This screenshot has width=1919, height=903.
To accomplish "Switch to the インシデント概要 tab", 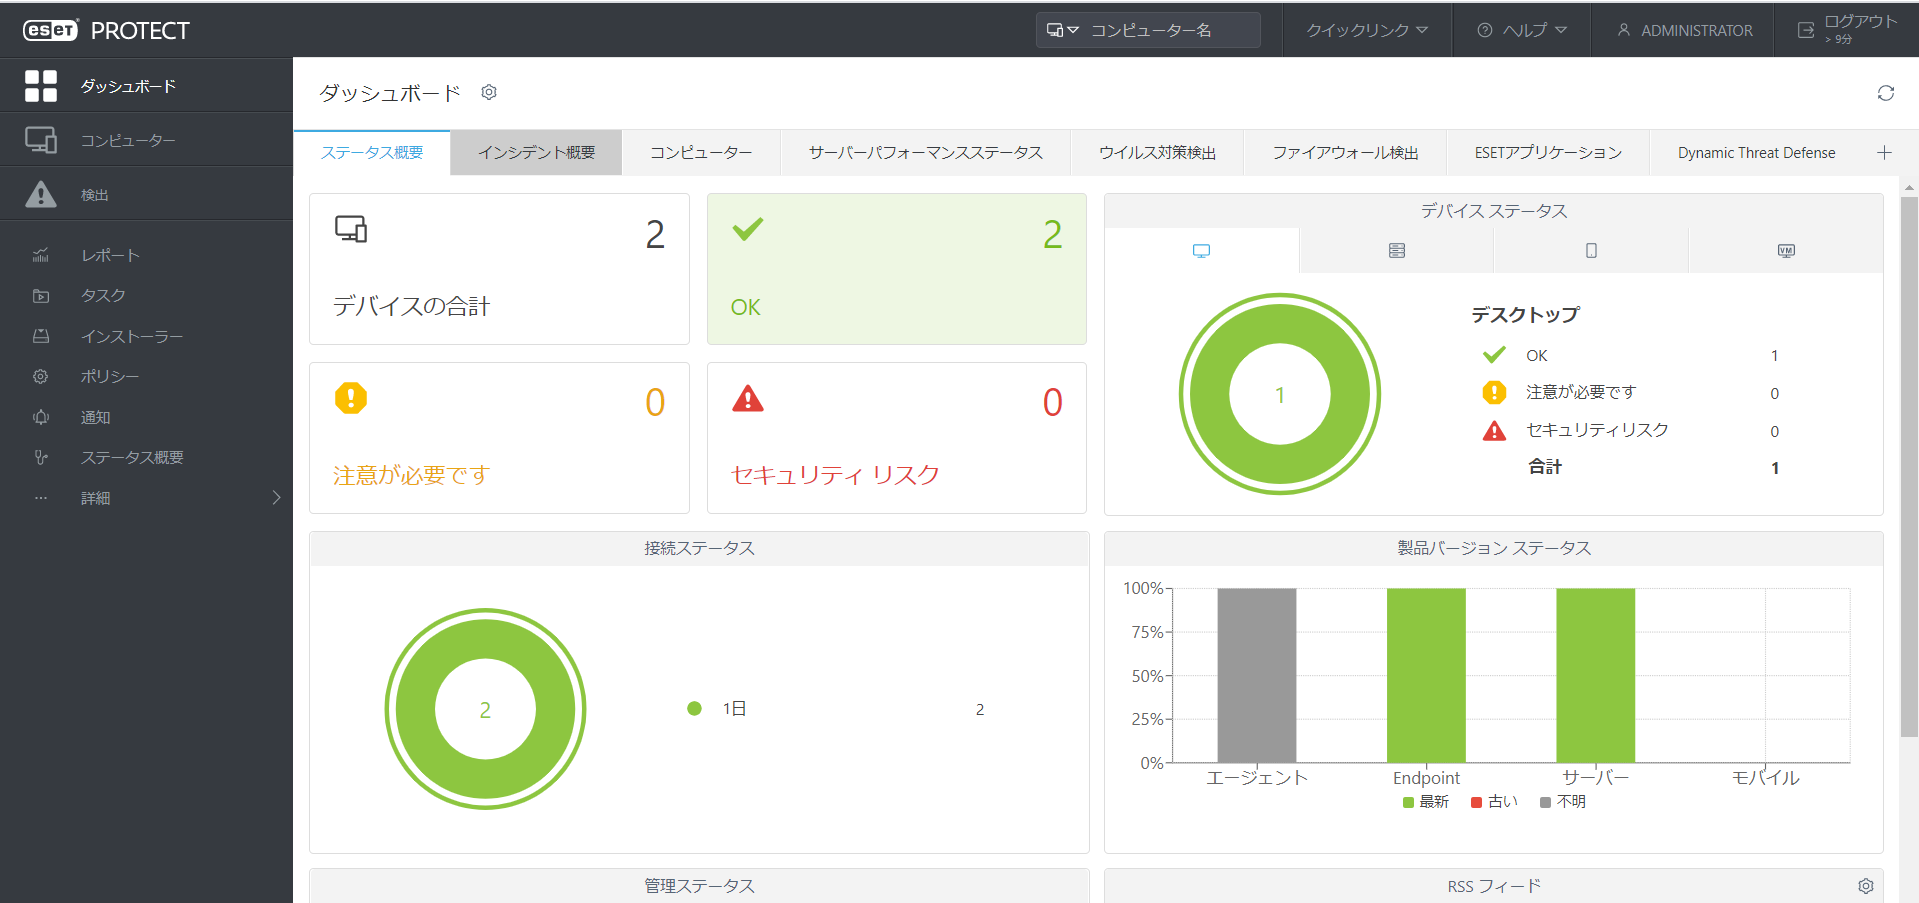I will click(x=536, y=153).
